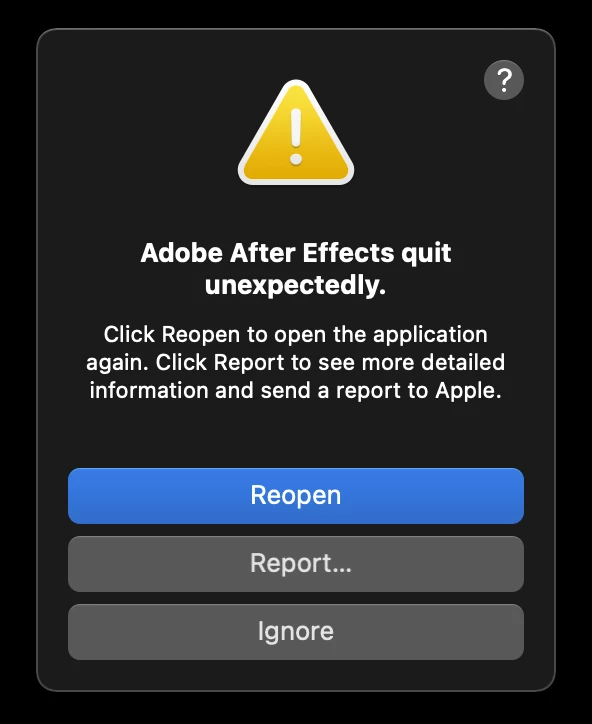Click the question mark help button
The height and width of the screenshot is (724, 592).
504,80
